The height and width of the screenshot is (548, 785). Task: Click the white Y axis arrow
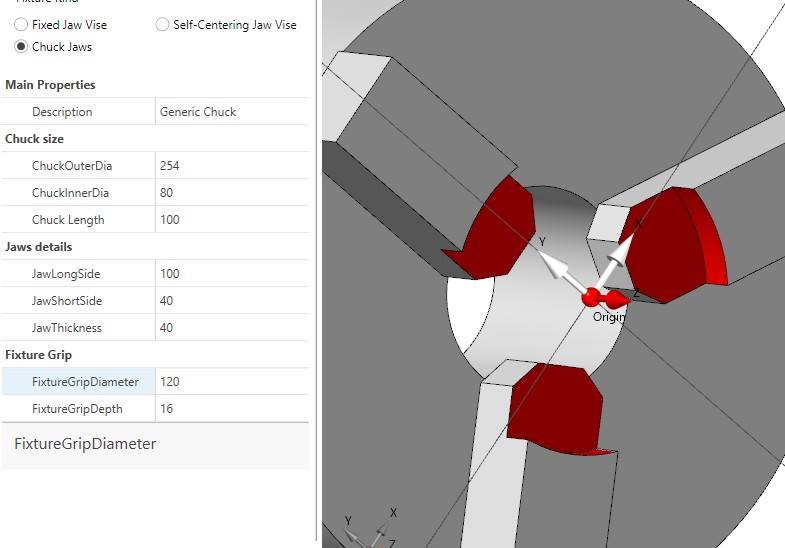(x=556, y=265)
